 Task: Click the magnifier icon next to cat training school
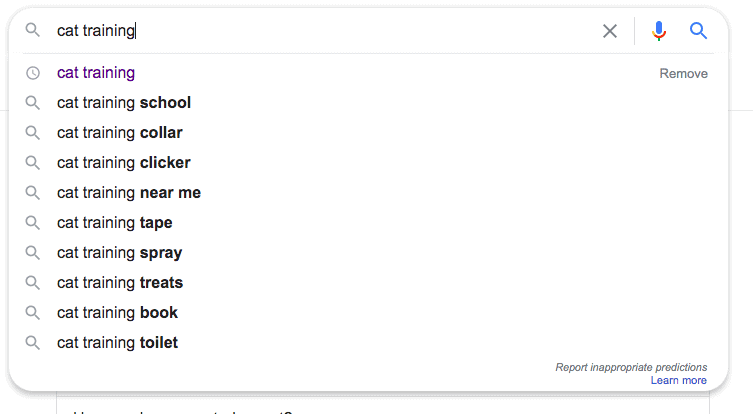tap(33, 103)
